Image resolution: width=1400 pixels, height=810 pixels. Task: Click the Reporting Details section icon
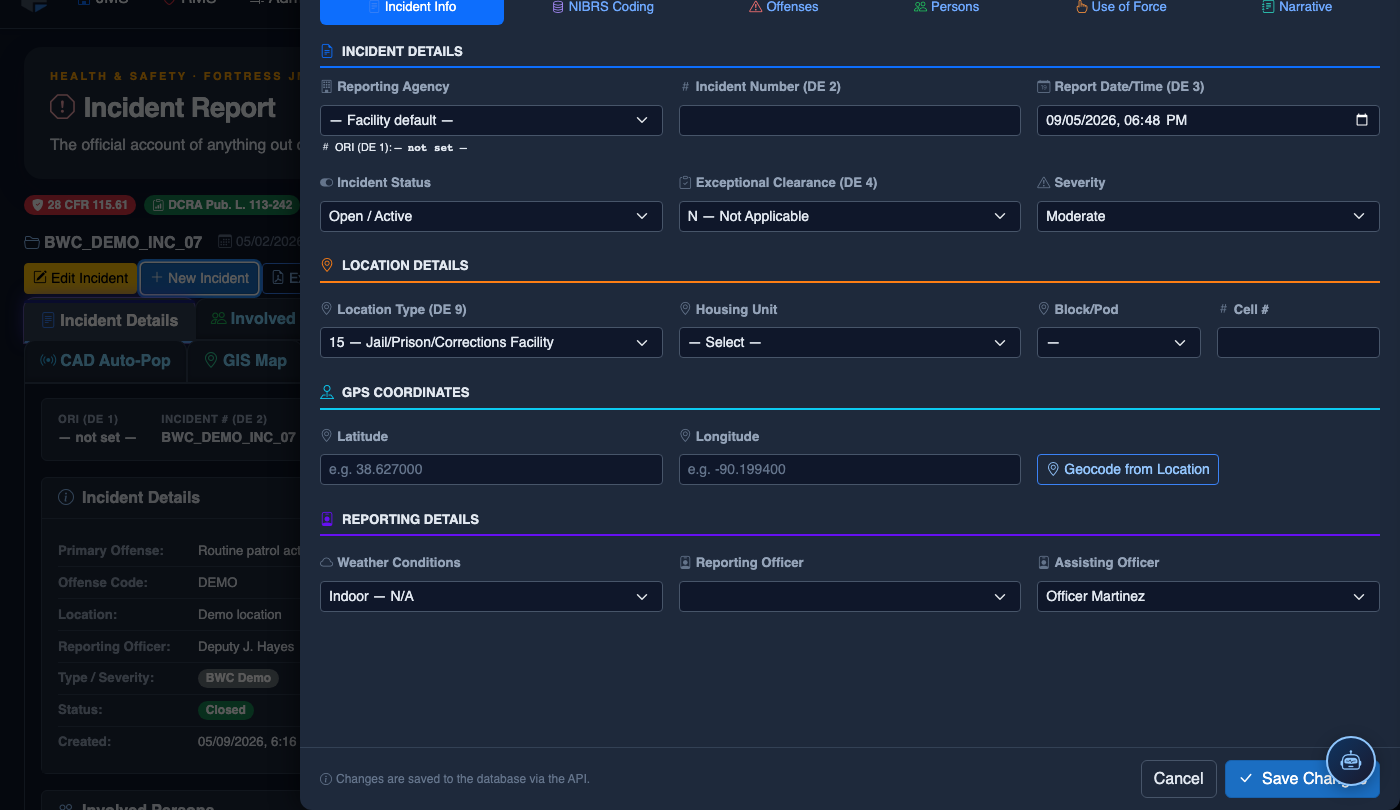click(x=327, y=520)
